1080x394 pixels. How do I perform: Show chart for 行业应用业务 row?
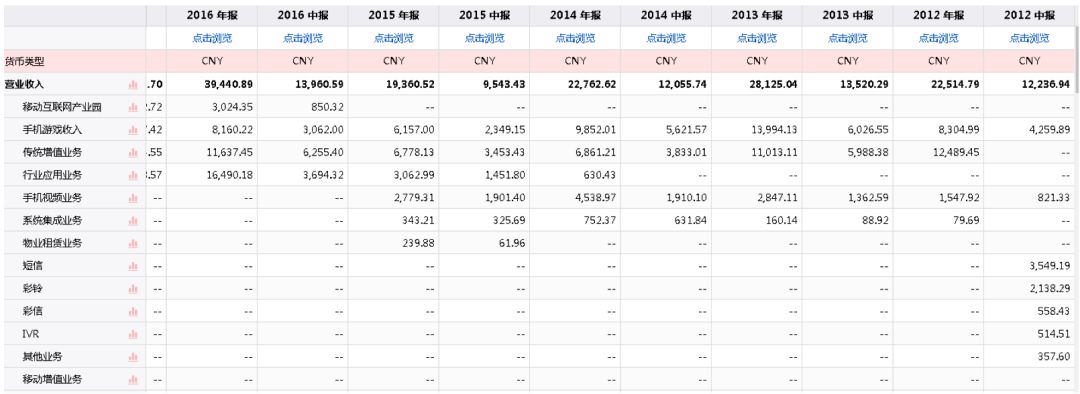133,176
